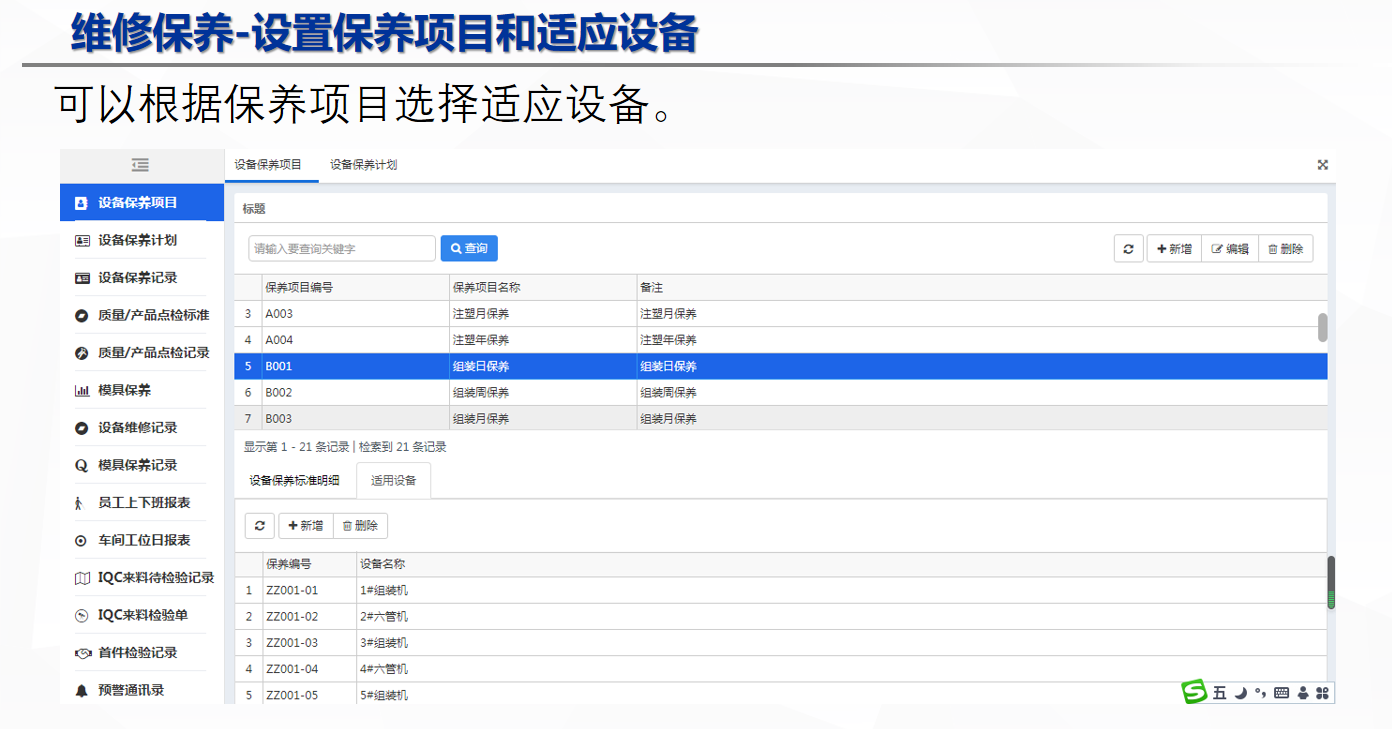Click the 预警通讯录 bell icon

[x=82, y=690]
